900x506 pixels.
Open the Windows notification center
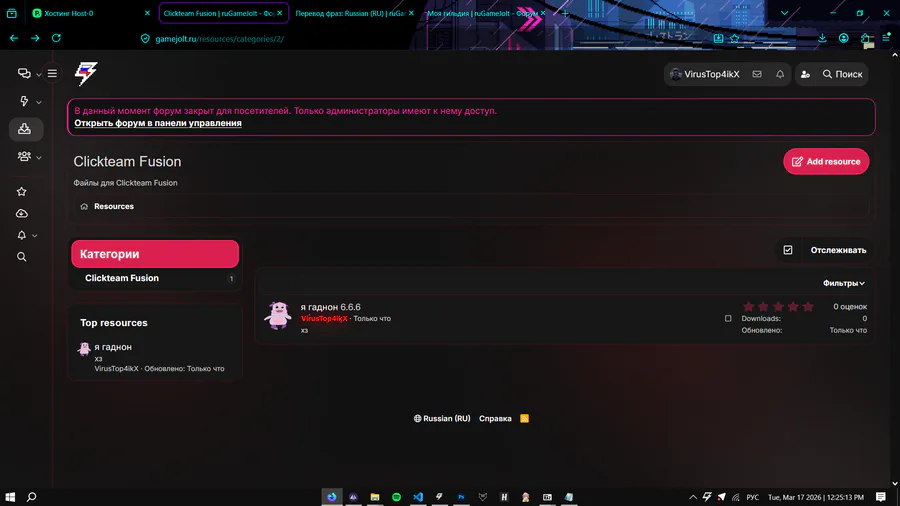[880, 497]
